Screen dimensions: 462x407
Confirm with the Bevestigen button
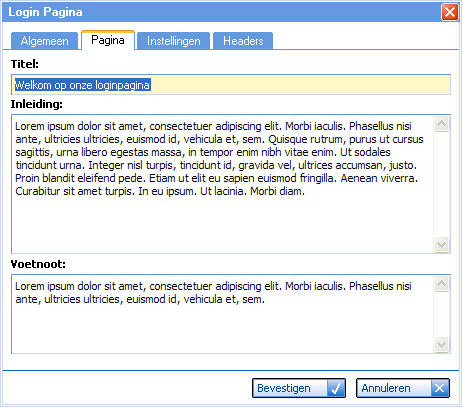click(299, 388)
